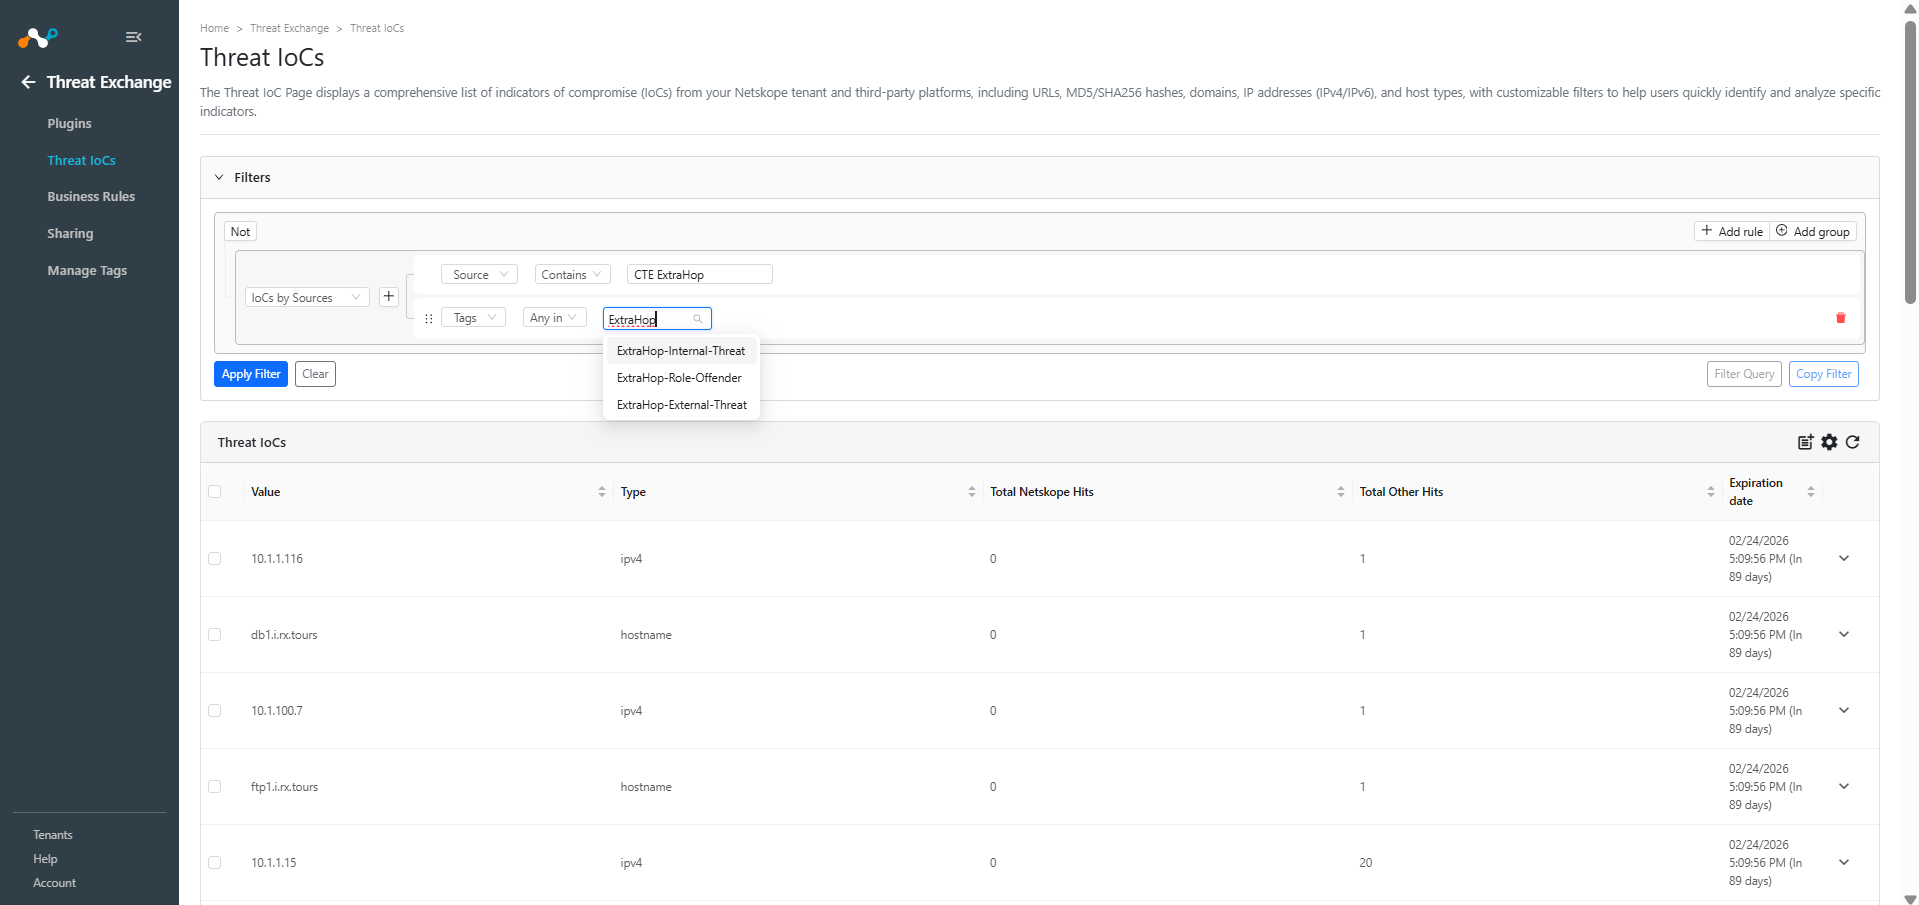Viewport: 1919px width, 905px height.
Task: Open Account at the sidebar bottom
Action: click(54, 883)
